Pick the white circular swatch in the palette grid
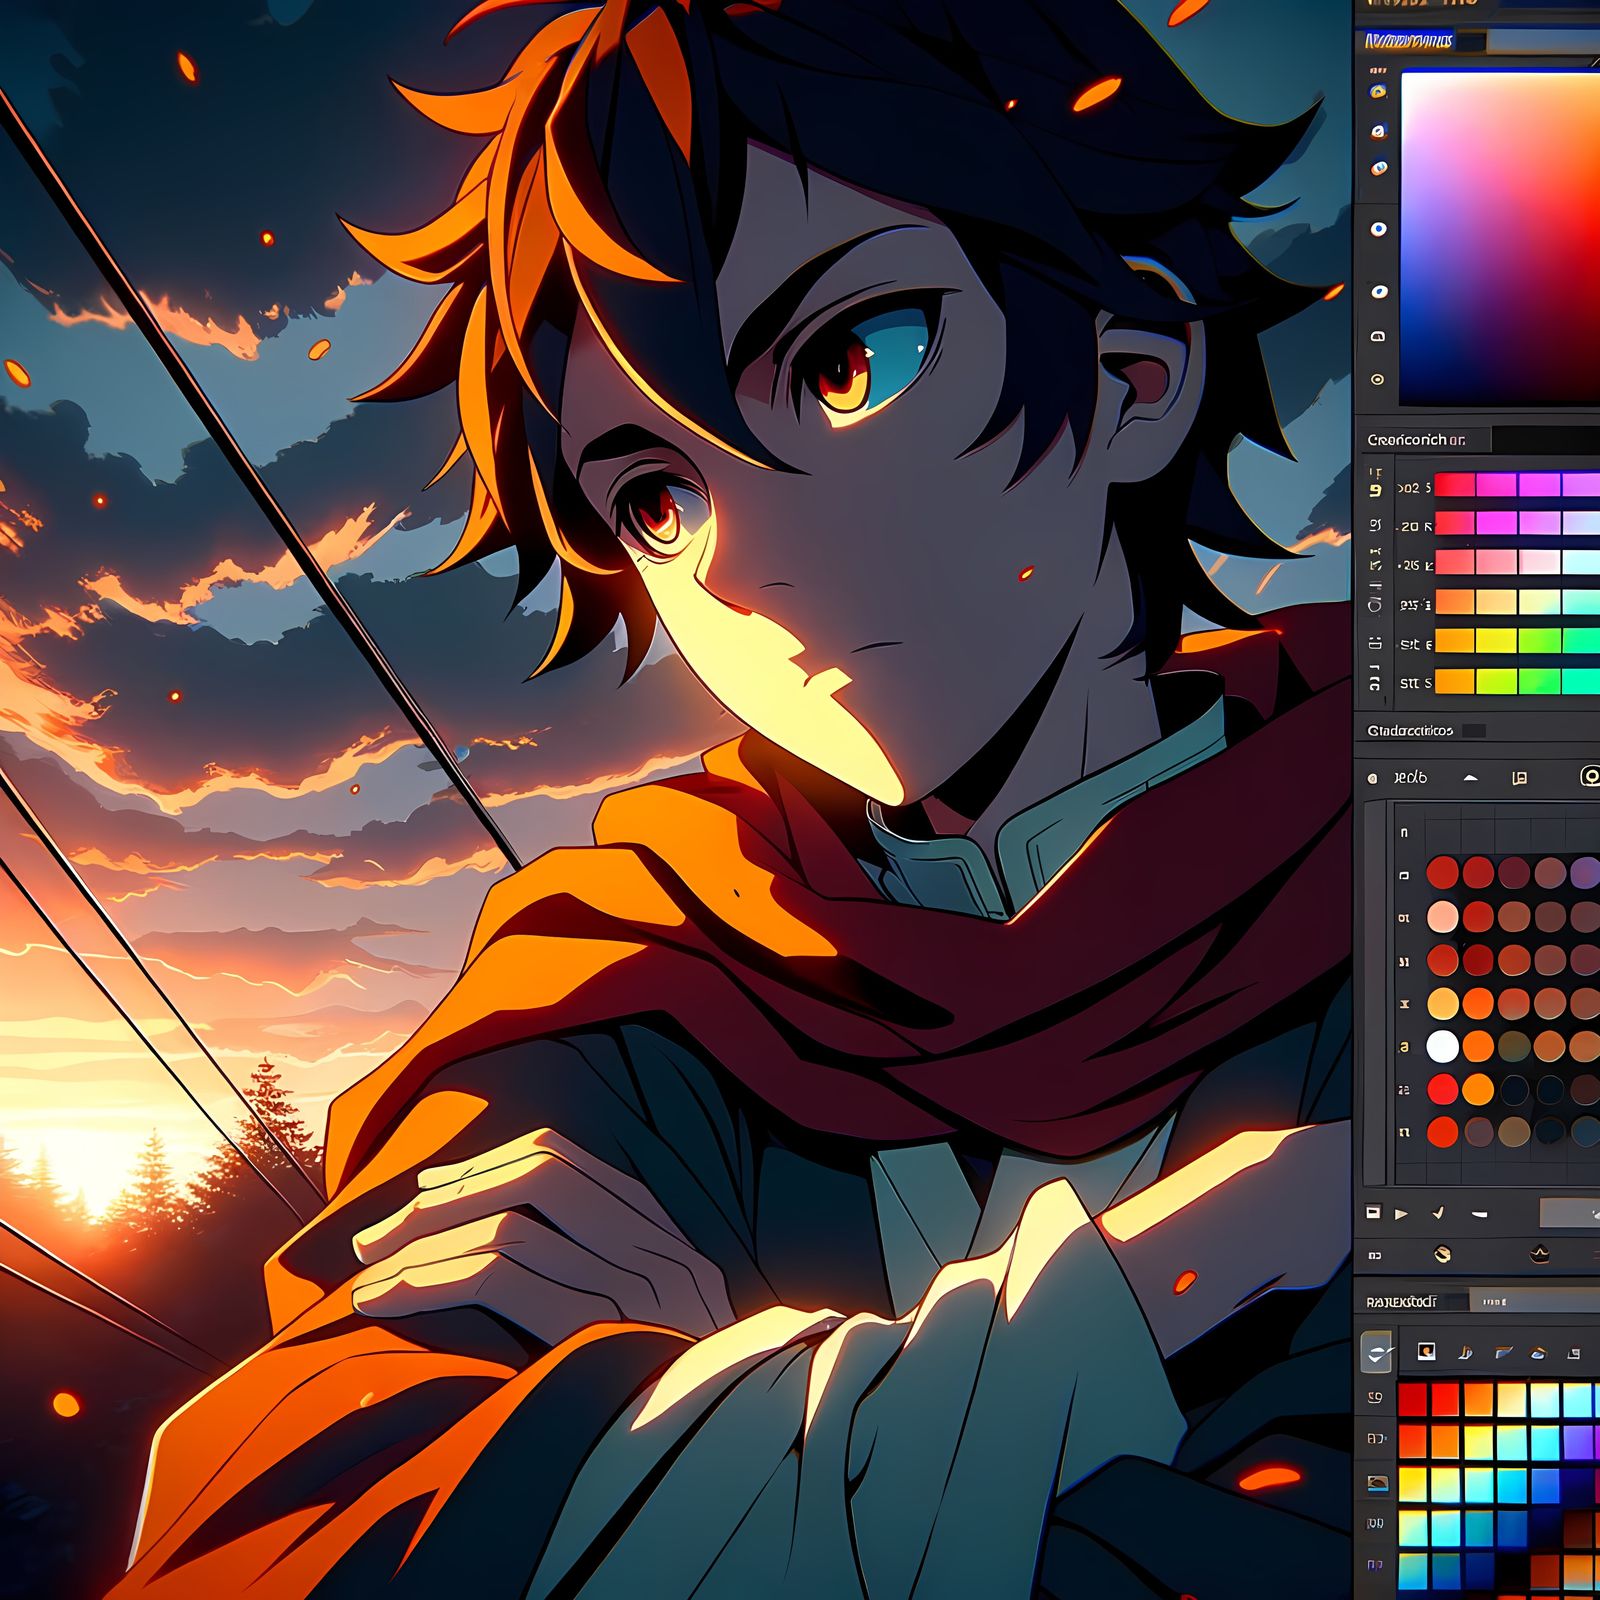1600x1600 pixels. coord(1443,1045)
